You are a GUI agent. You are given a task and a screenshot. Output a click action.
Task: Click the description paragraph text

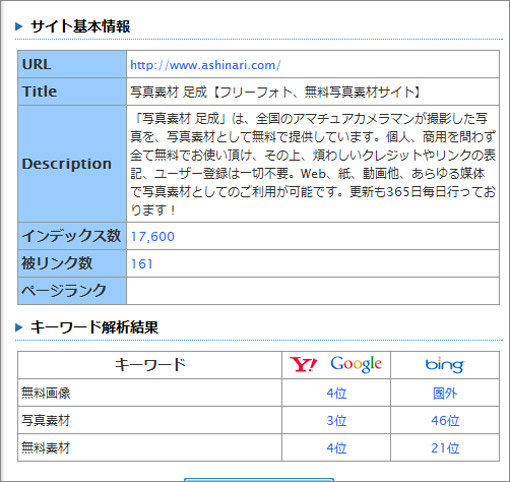click(313, 164)
